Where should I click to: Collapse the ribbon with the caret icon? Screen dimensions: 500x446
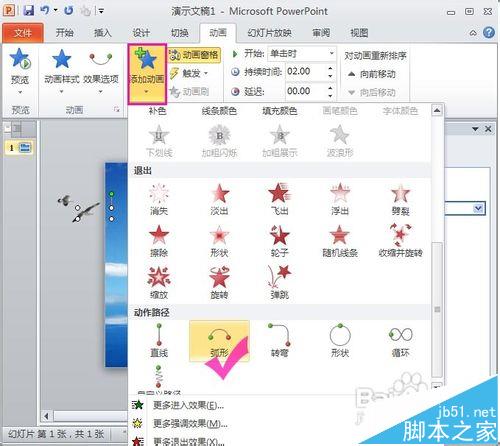473,33
